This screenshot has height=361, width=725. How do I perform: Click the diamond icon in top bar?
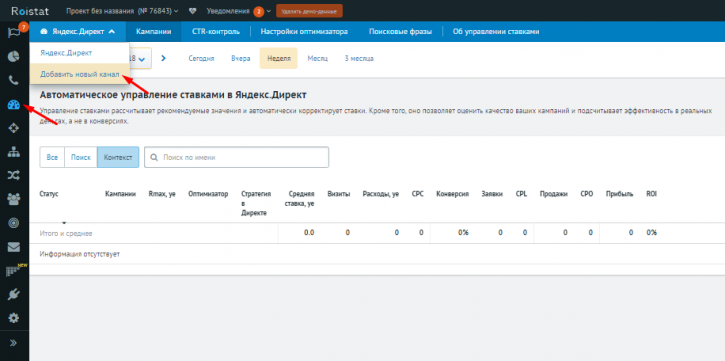click(x=193, y=11)
